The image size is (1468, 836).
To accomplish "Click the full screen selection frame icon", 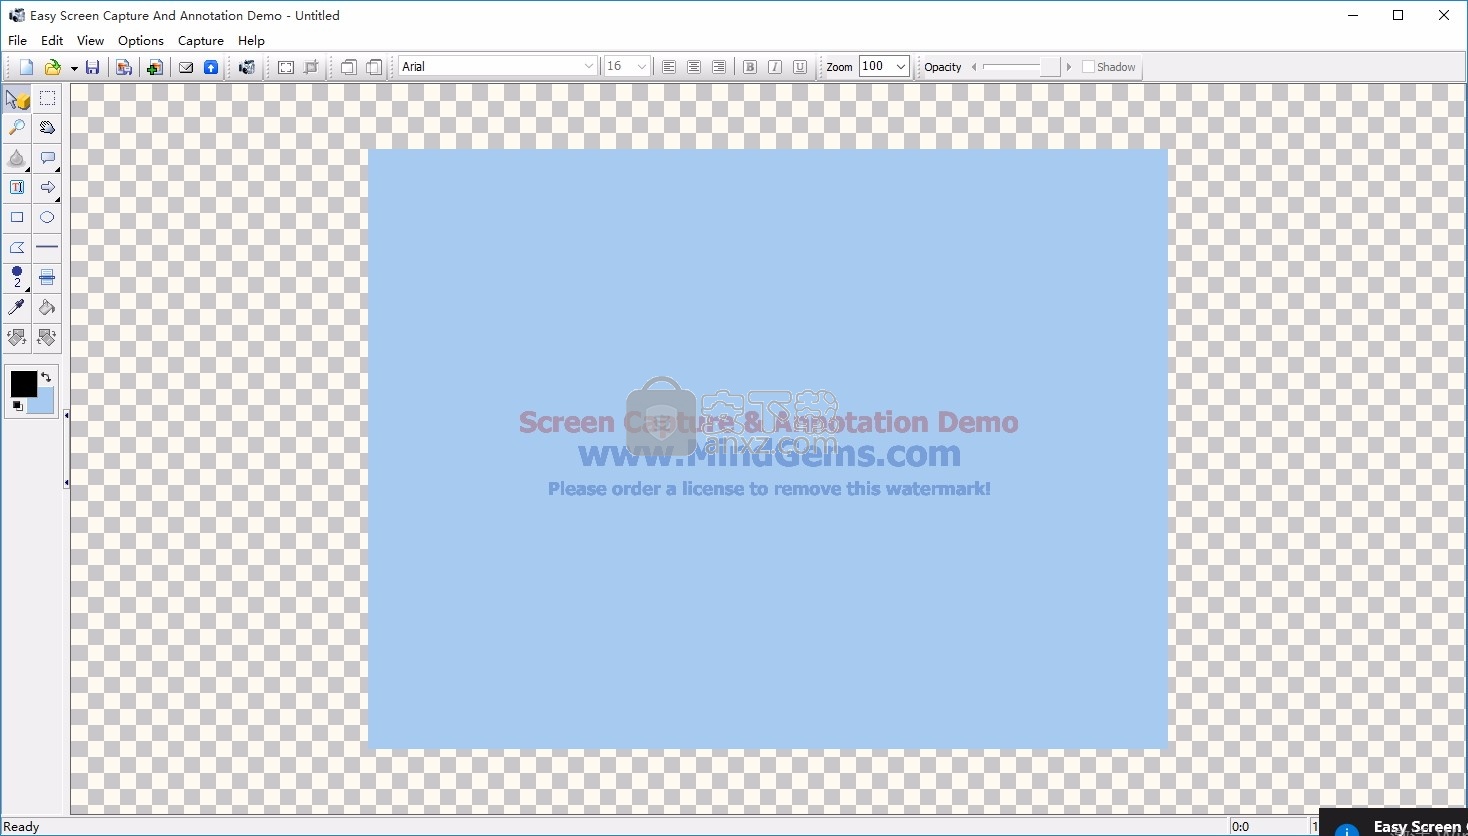I will tap(286, 67).
